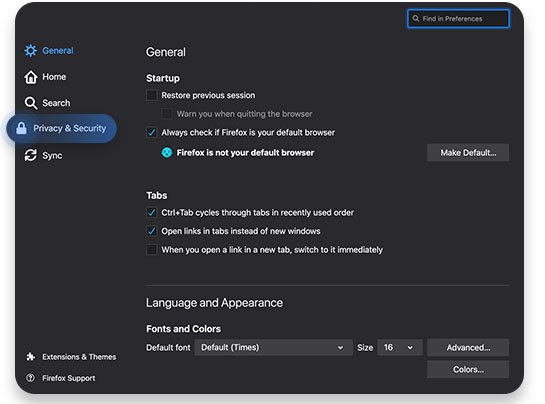Enable switch to new tab immediately checkbox
Viewport: 545px width, 404px height.
pyautogui.click(x=152, y=250)
